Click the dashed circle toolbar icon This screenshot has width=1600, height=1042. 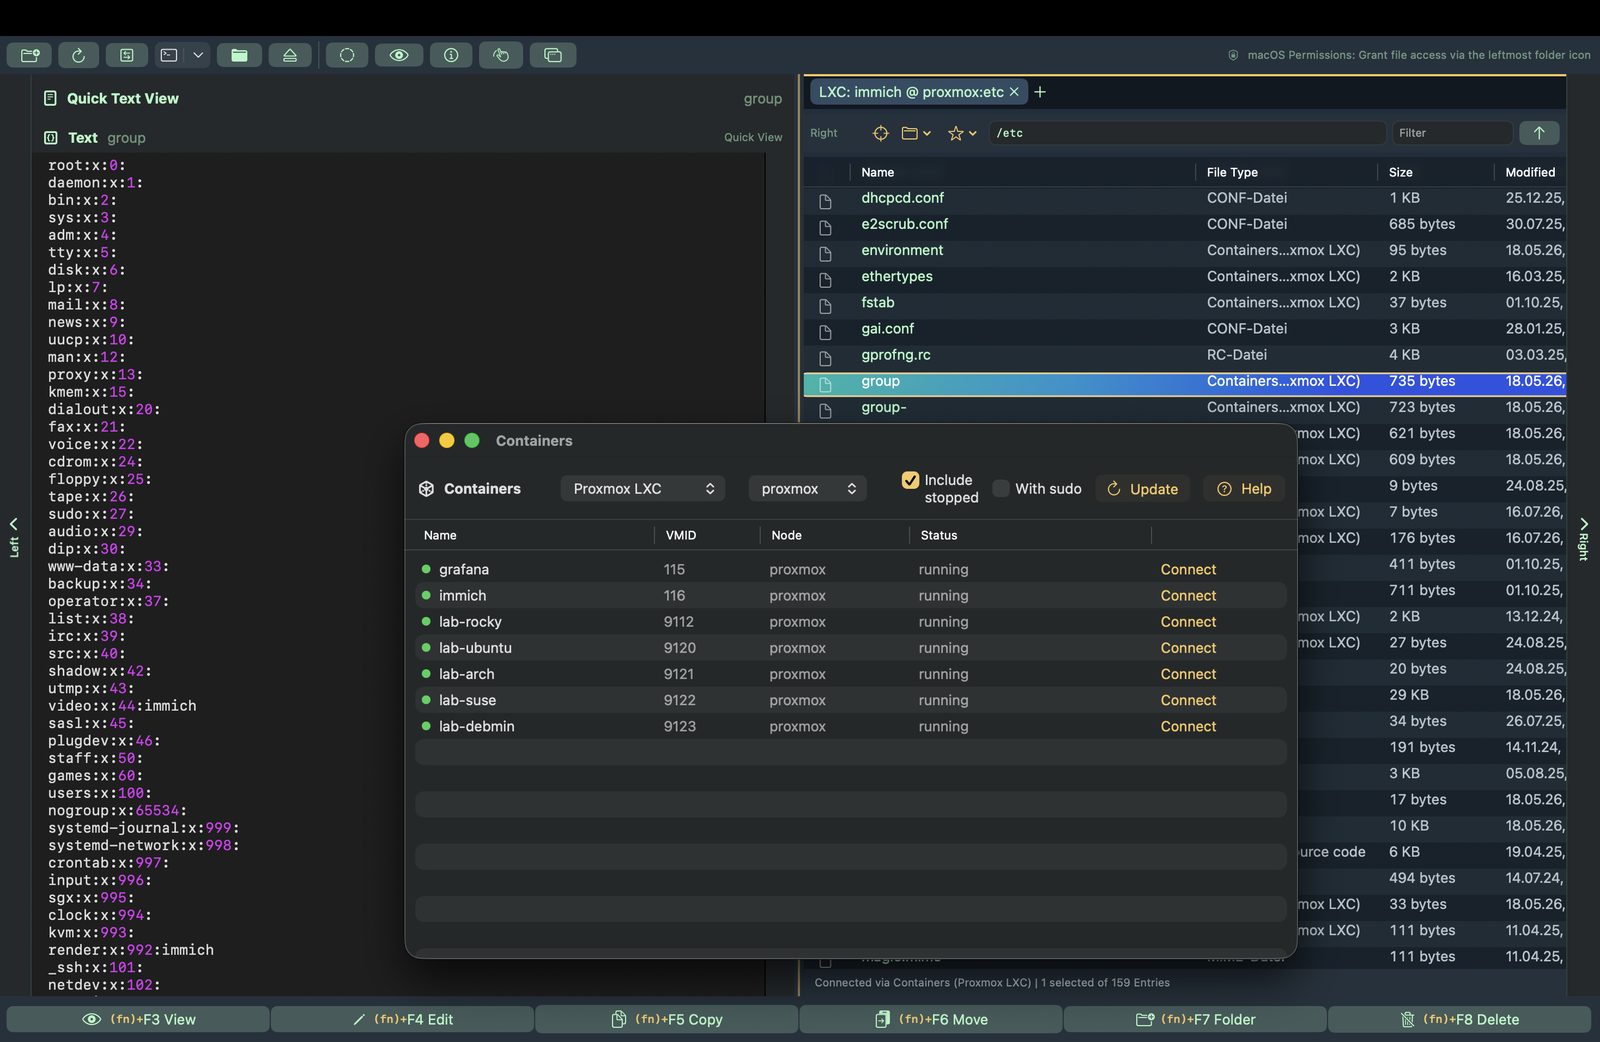click(347, 55)
